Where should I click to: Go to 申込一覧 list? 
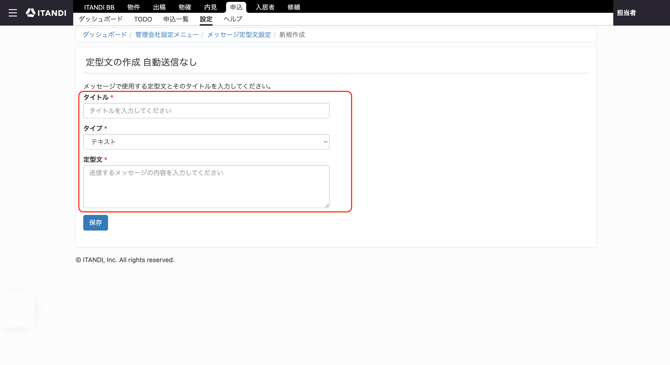176,19
